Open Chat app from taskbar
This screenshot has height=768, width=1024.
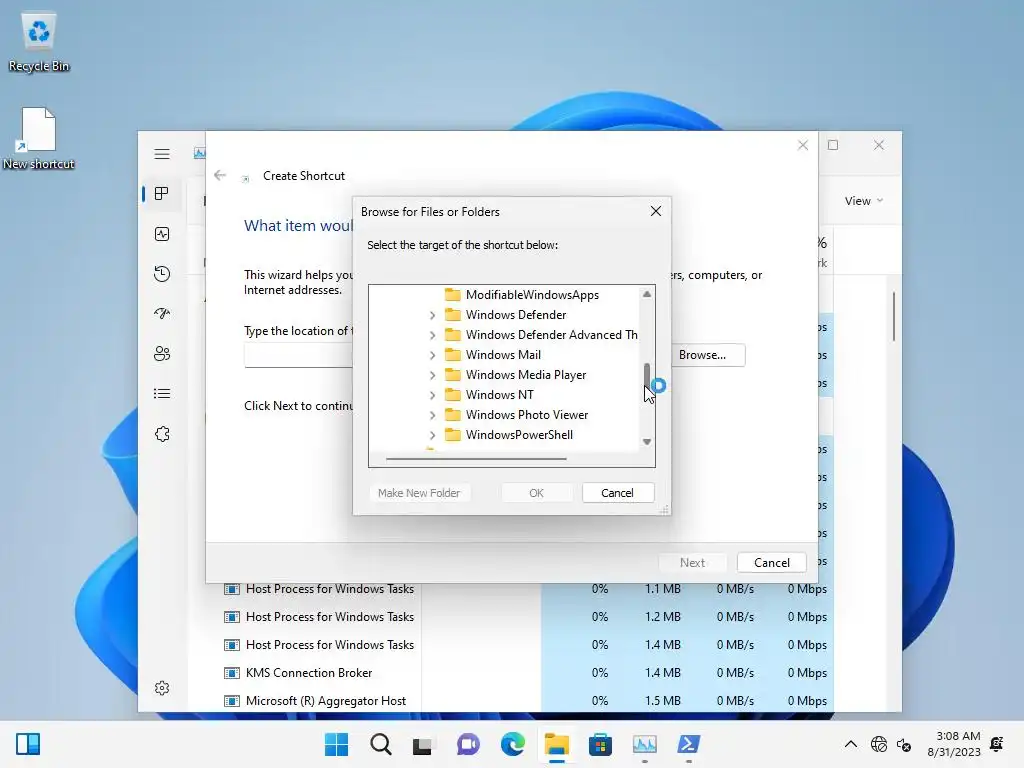pyautogui.click(x=468, y=744)
